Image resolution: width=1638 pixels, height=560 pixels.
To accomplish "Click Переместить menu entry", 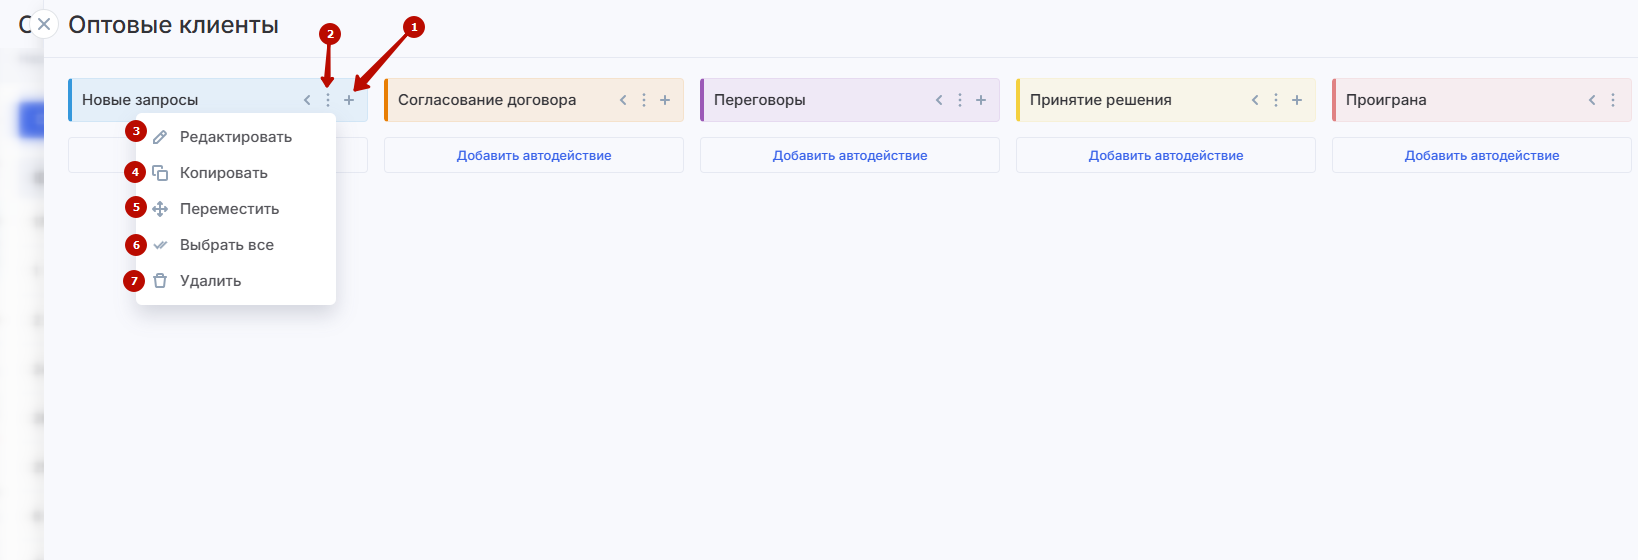I will (229, 209).
